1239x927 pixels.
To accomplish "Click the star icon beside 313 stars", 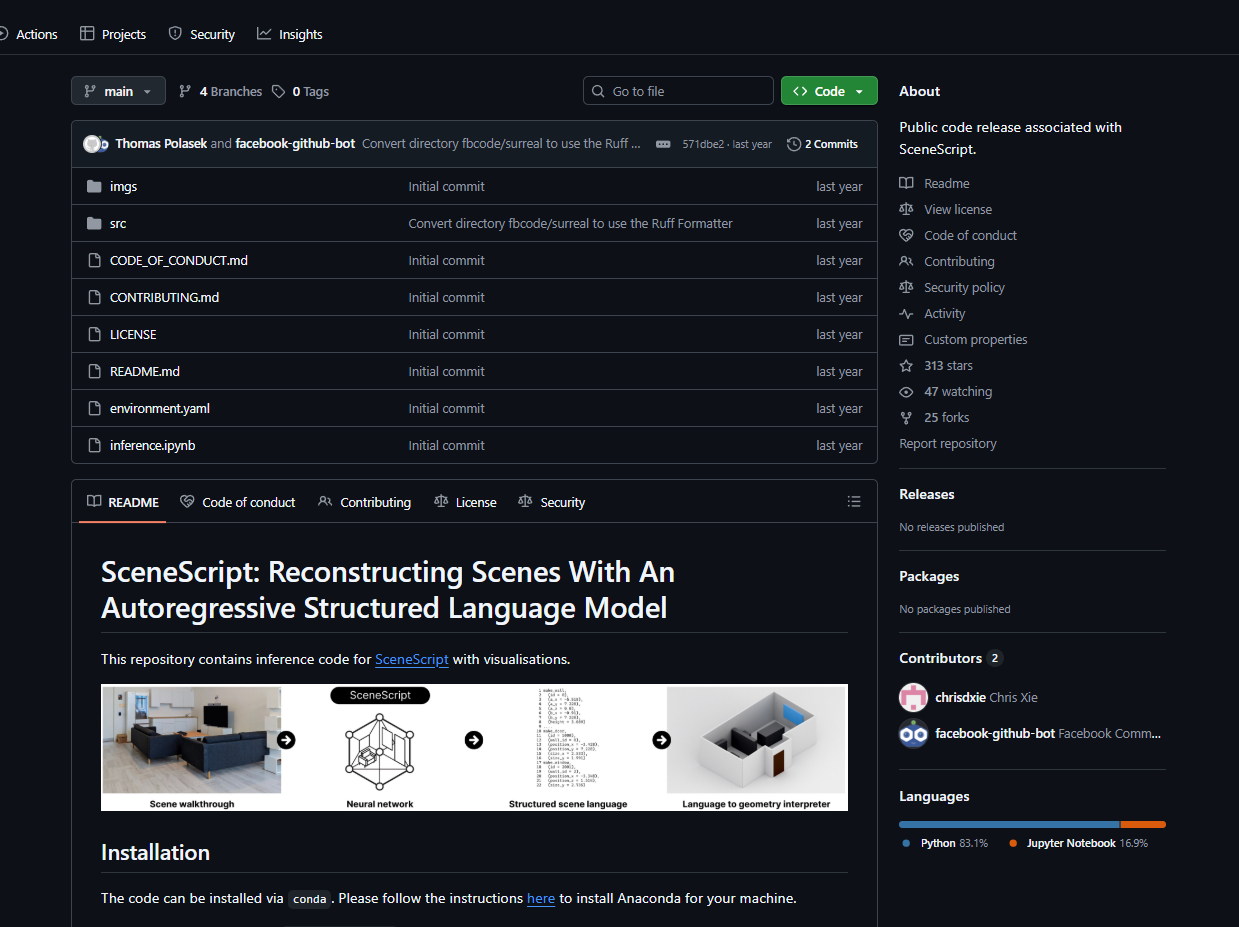I will coord(906,365).
